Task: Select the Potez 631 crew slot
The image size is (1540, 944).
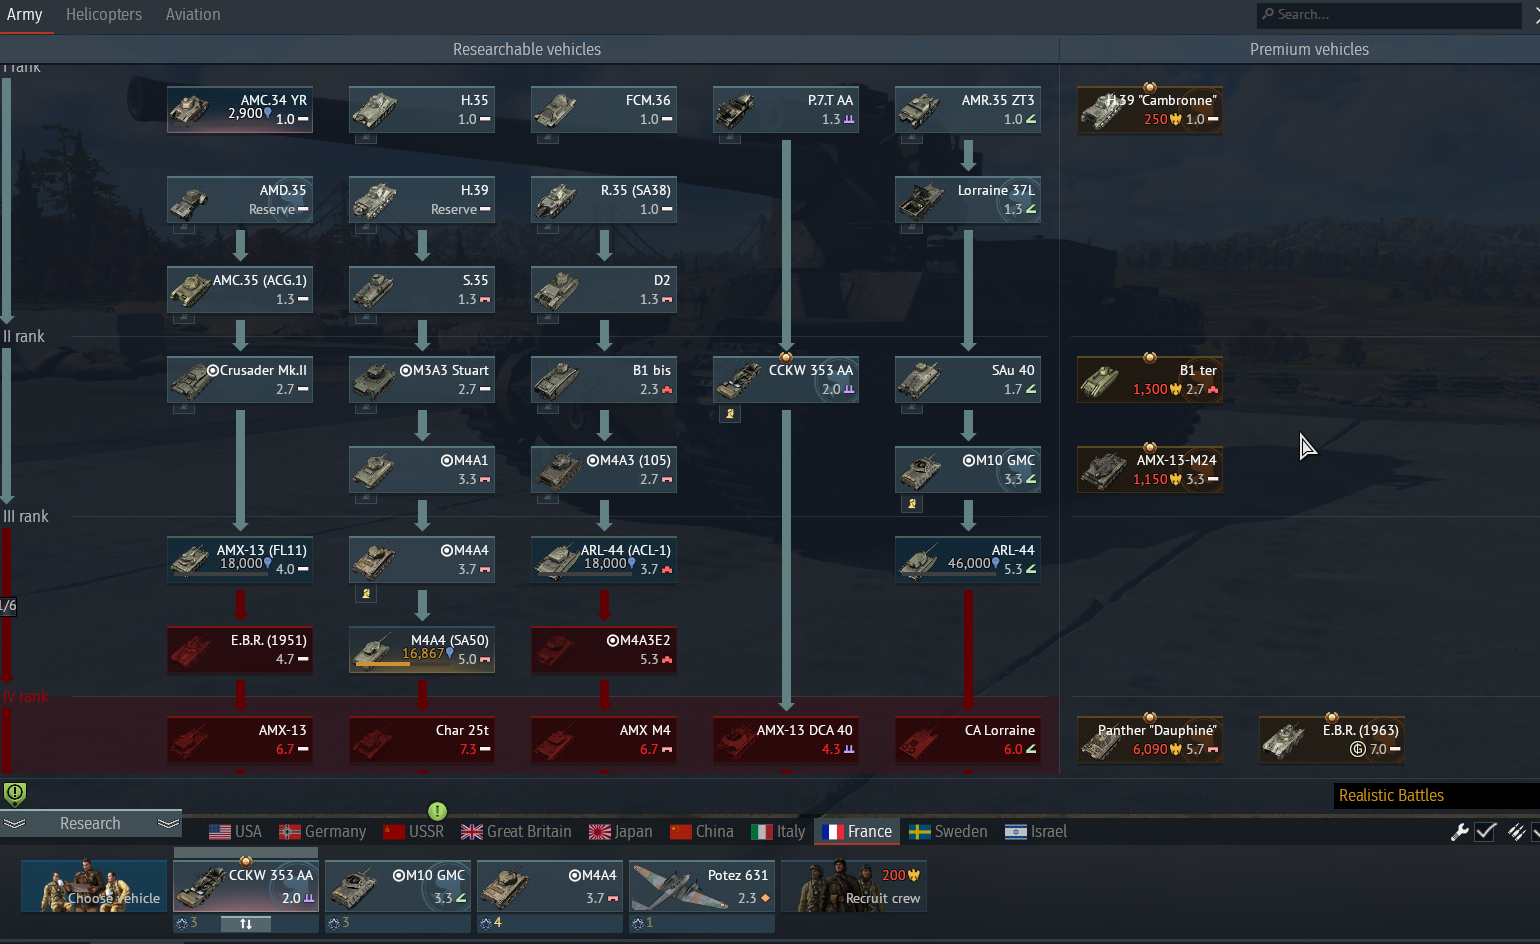Action: [702, 886]
